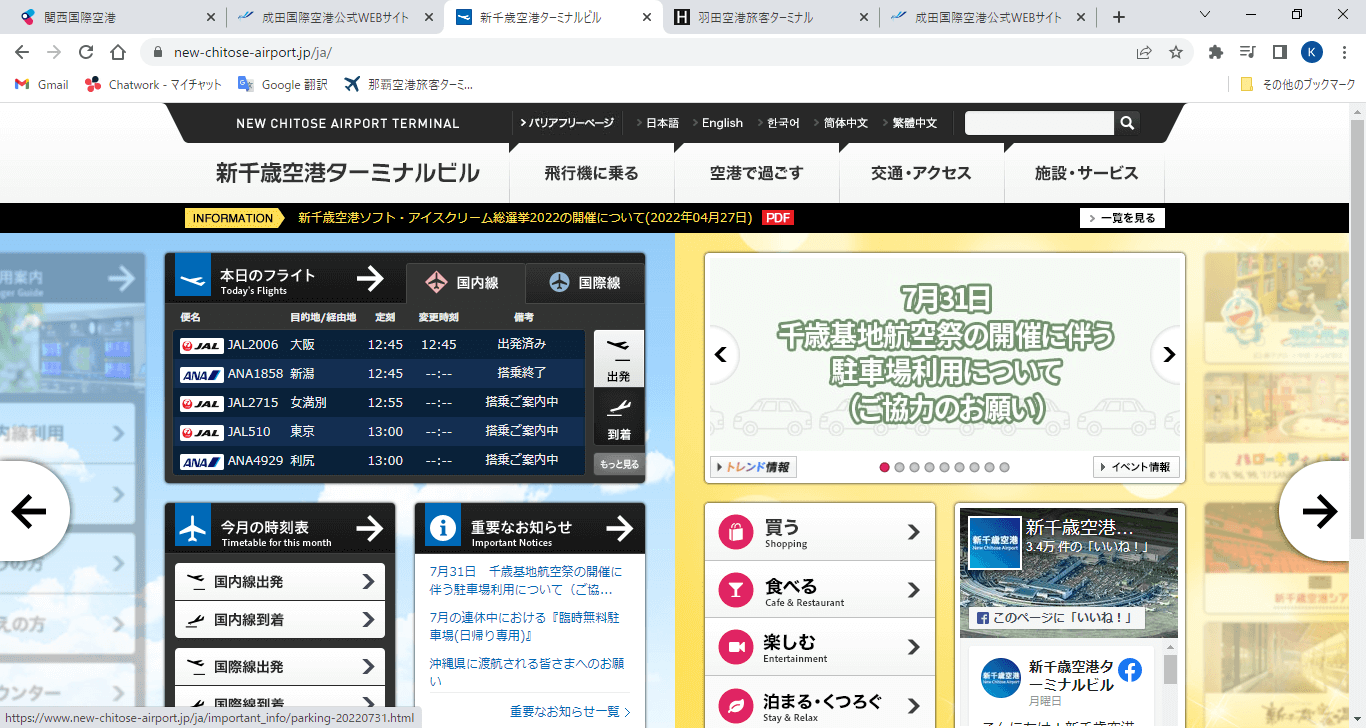The image size is (1366, 728).
Task: Open the PDF badge in information bar
Action: tap(777, 218)
